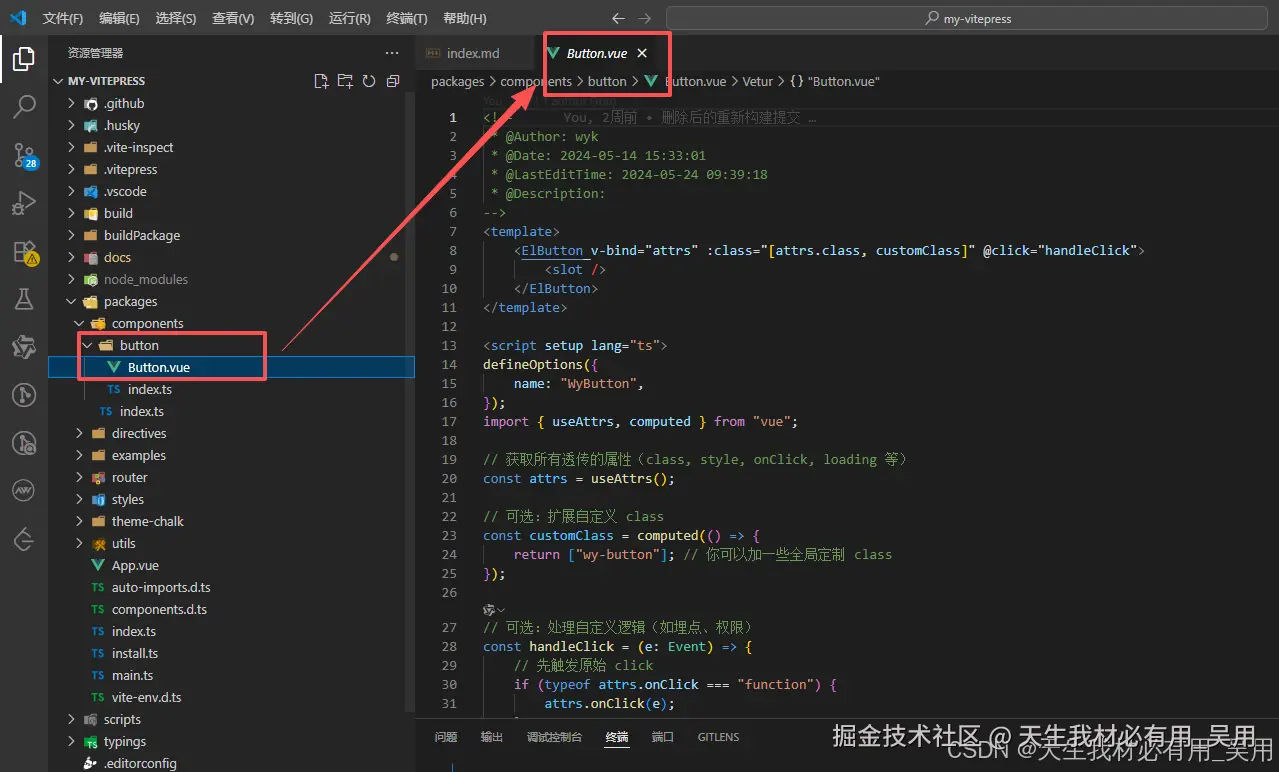Open the Extensions view icon
Viewport: 1279px width, 772px height.
pyautogui.click(x=24, y=252)
